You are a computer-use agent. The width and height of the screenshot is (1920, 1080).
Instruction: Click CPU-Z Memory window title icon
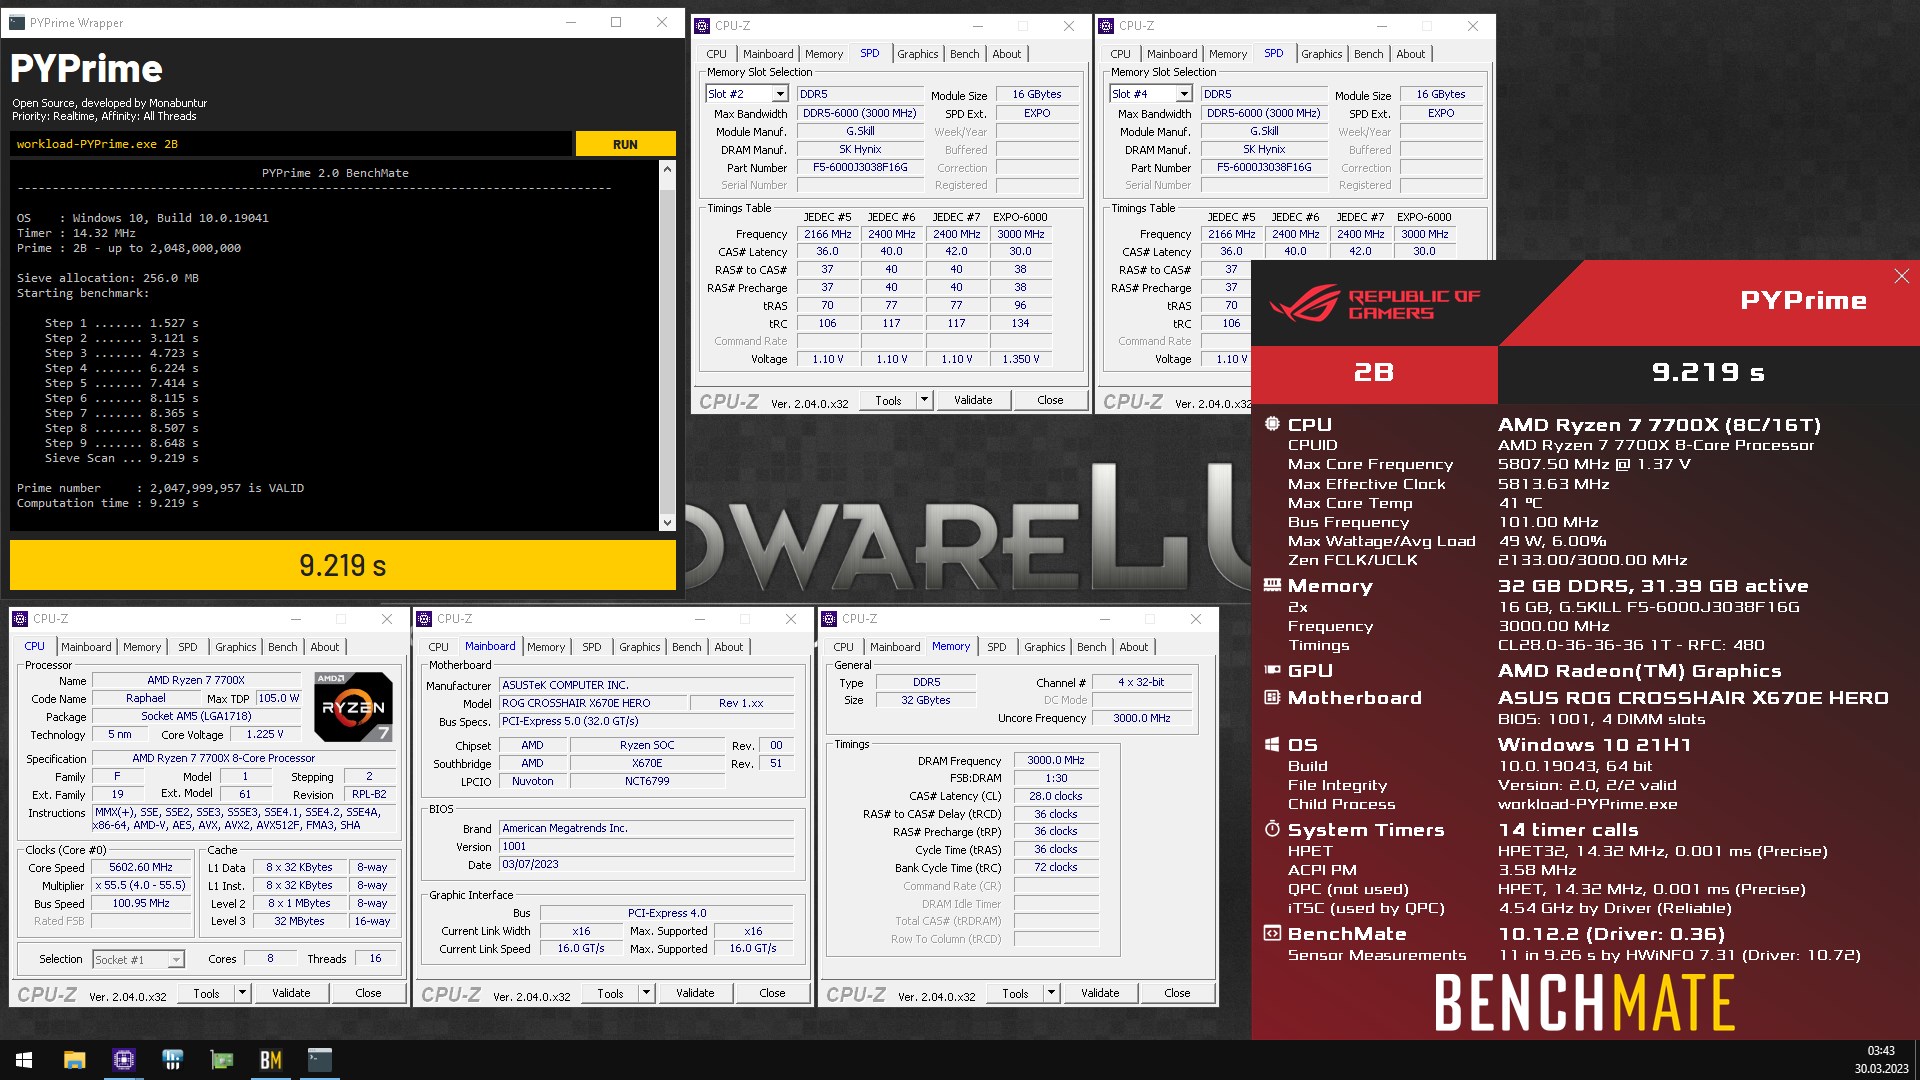click(x=829, y=619)
